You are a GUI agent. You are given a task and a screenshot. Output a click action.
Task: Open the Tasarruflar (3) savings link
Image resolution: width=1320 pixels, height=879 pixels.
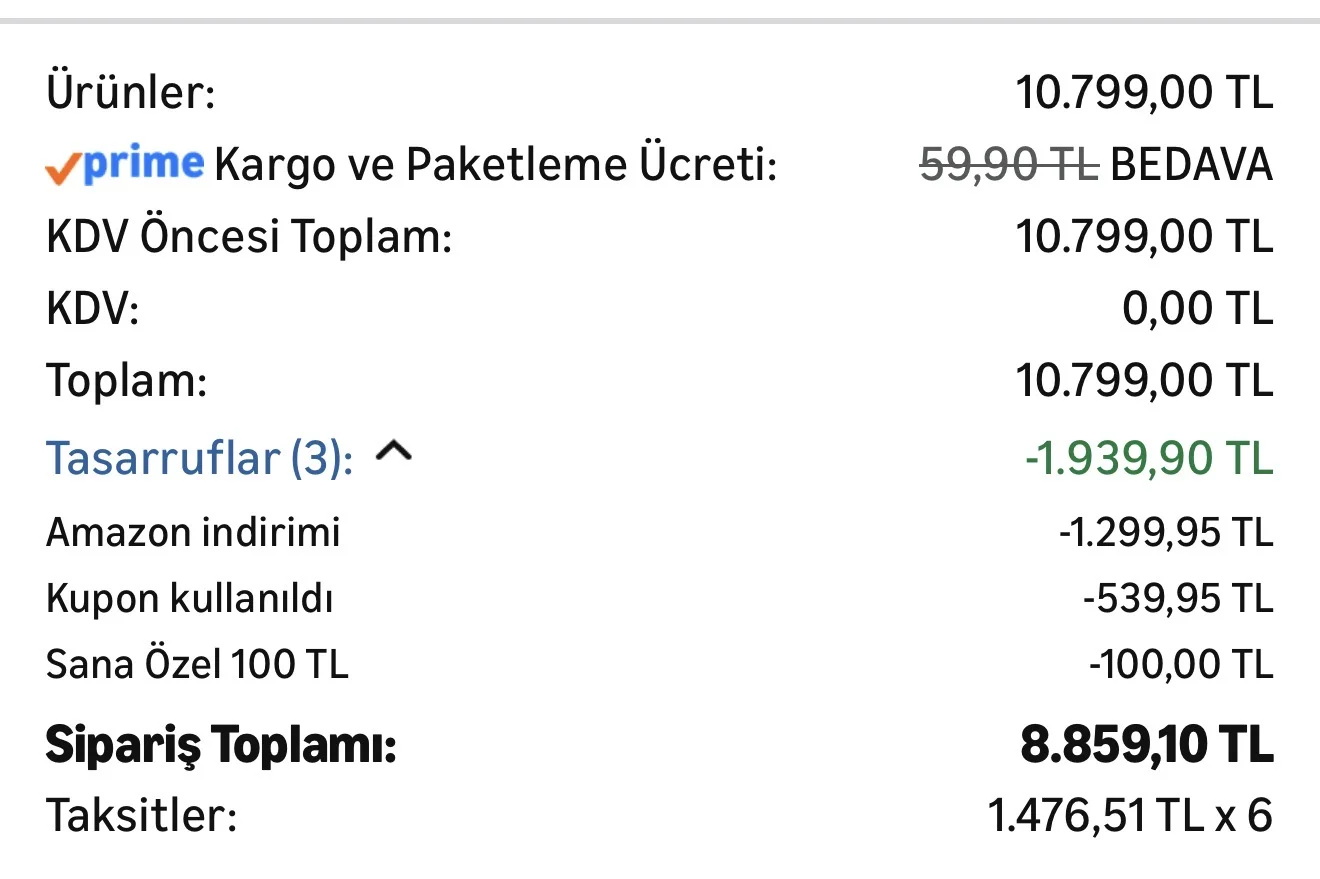click(199, 458)
